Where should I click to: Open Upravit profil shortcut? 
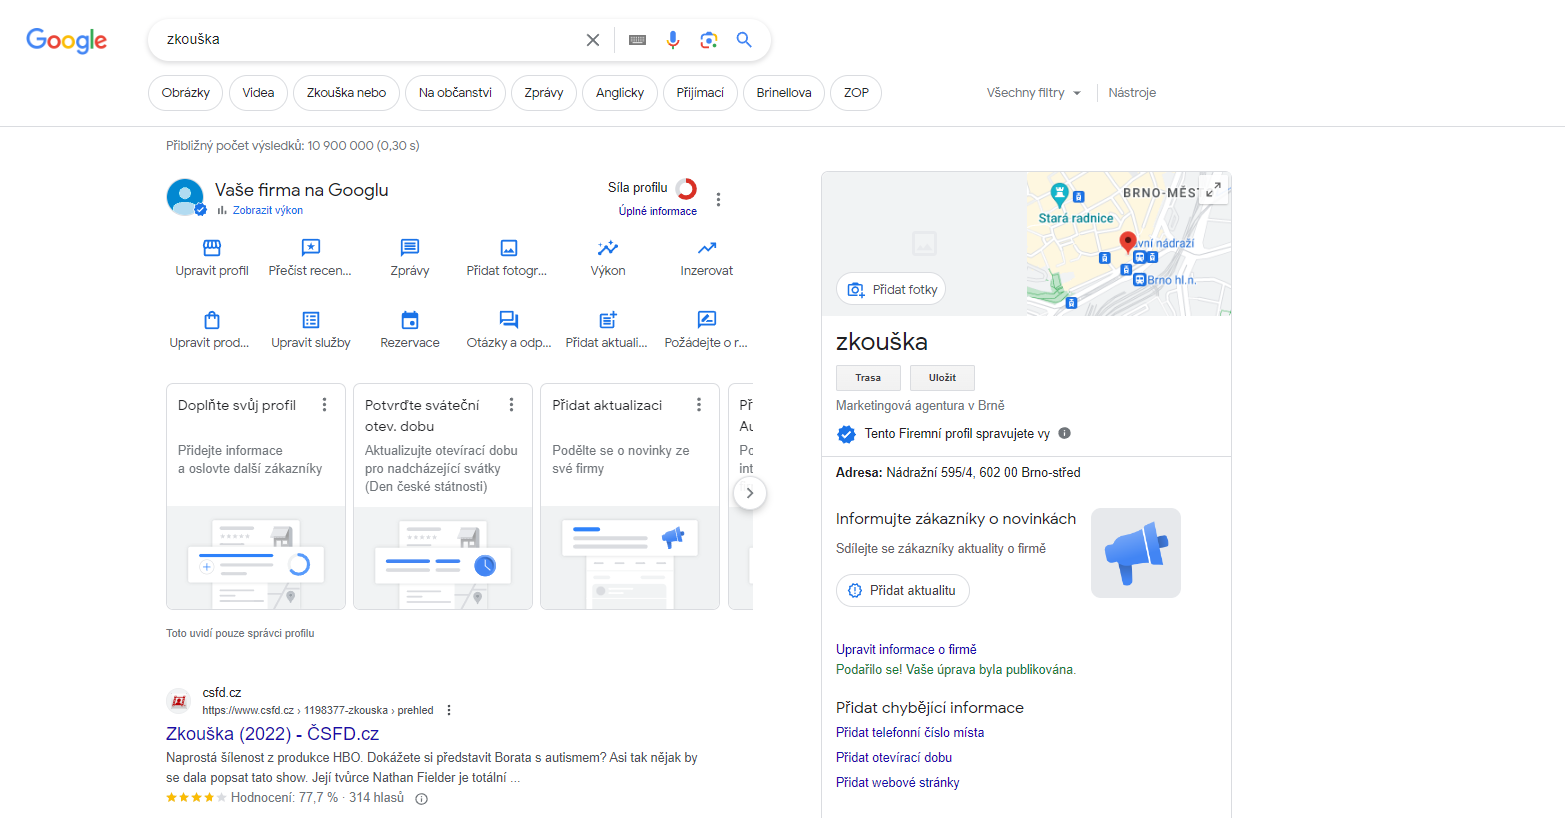point(212,258)
